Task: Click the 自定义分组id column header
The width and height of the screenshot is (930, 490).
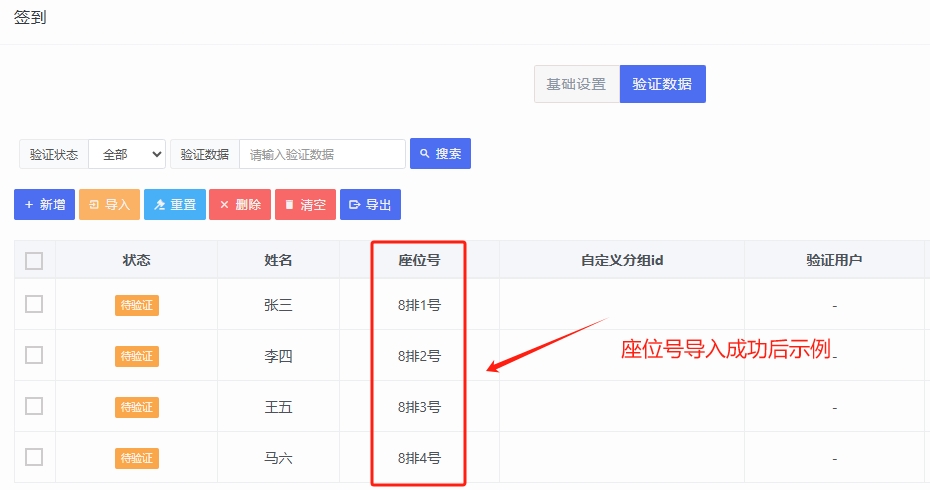Action: point(622,260)
